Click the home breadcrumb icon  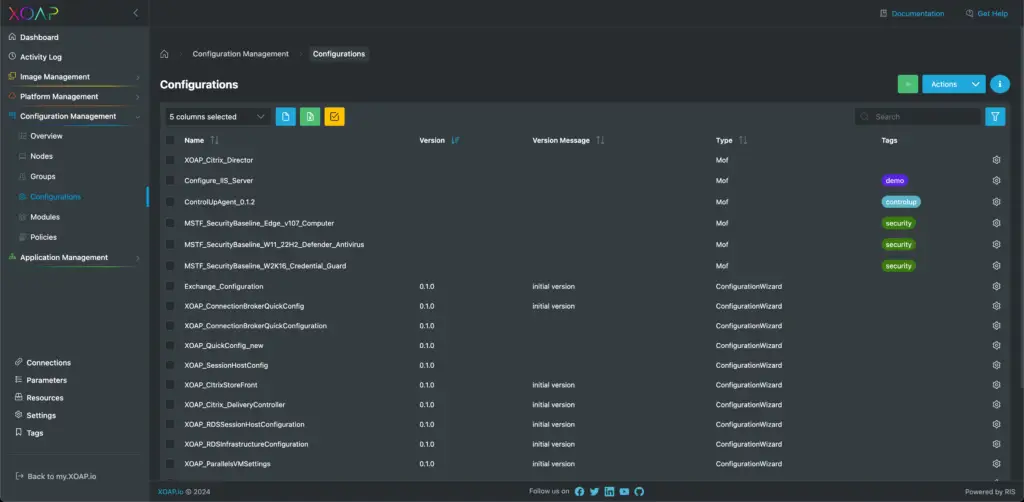point(165,54)
